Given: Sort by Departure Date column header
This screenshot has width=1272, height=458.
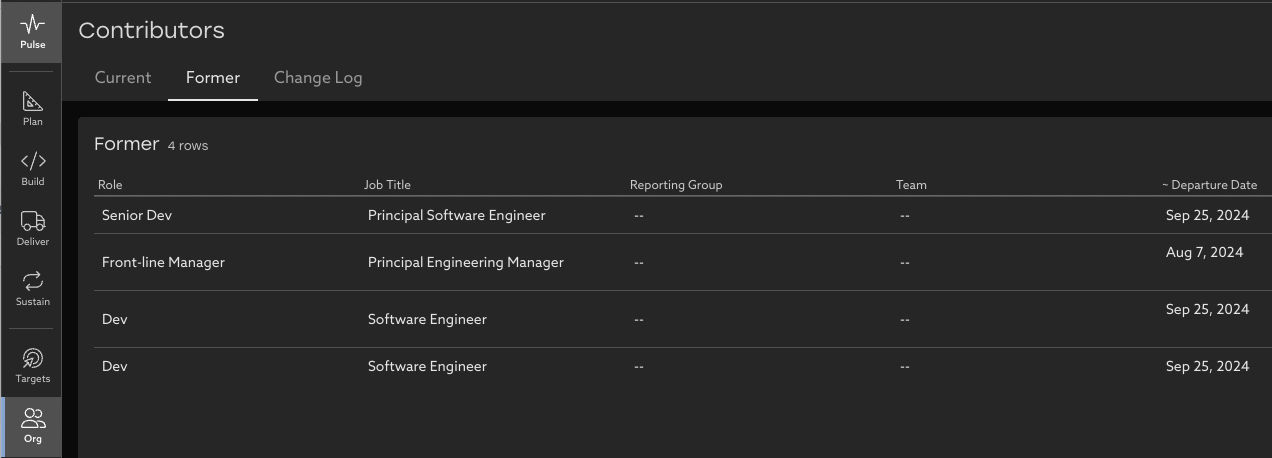Looking at the screenshot, I should [1213, 185].
